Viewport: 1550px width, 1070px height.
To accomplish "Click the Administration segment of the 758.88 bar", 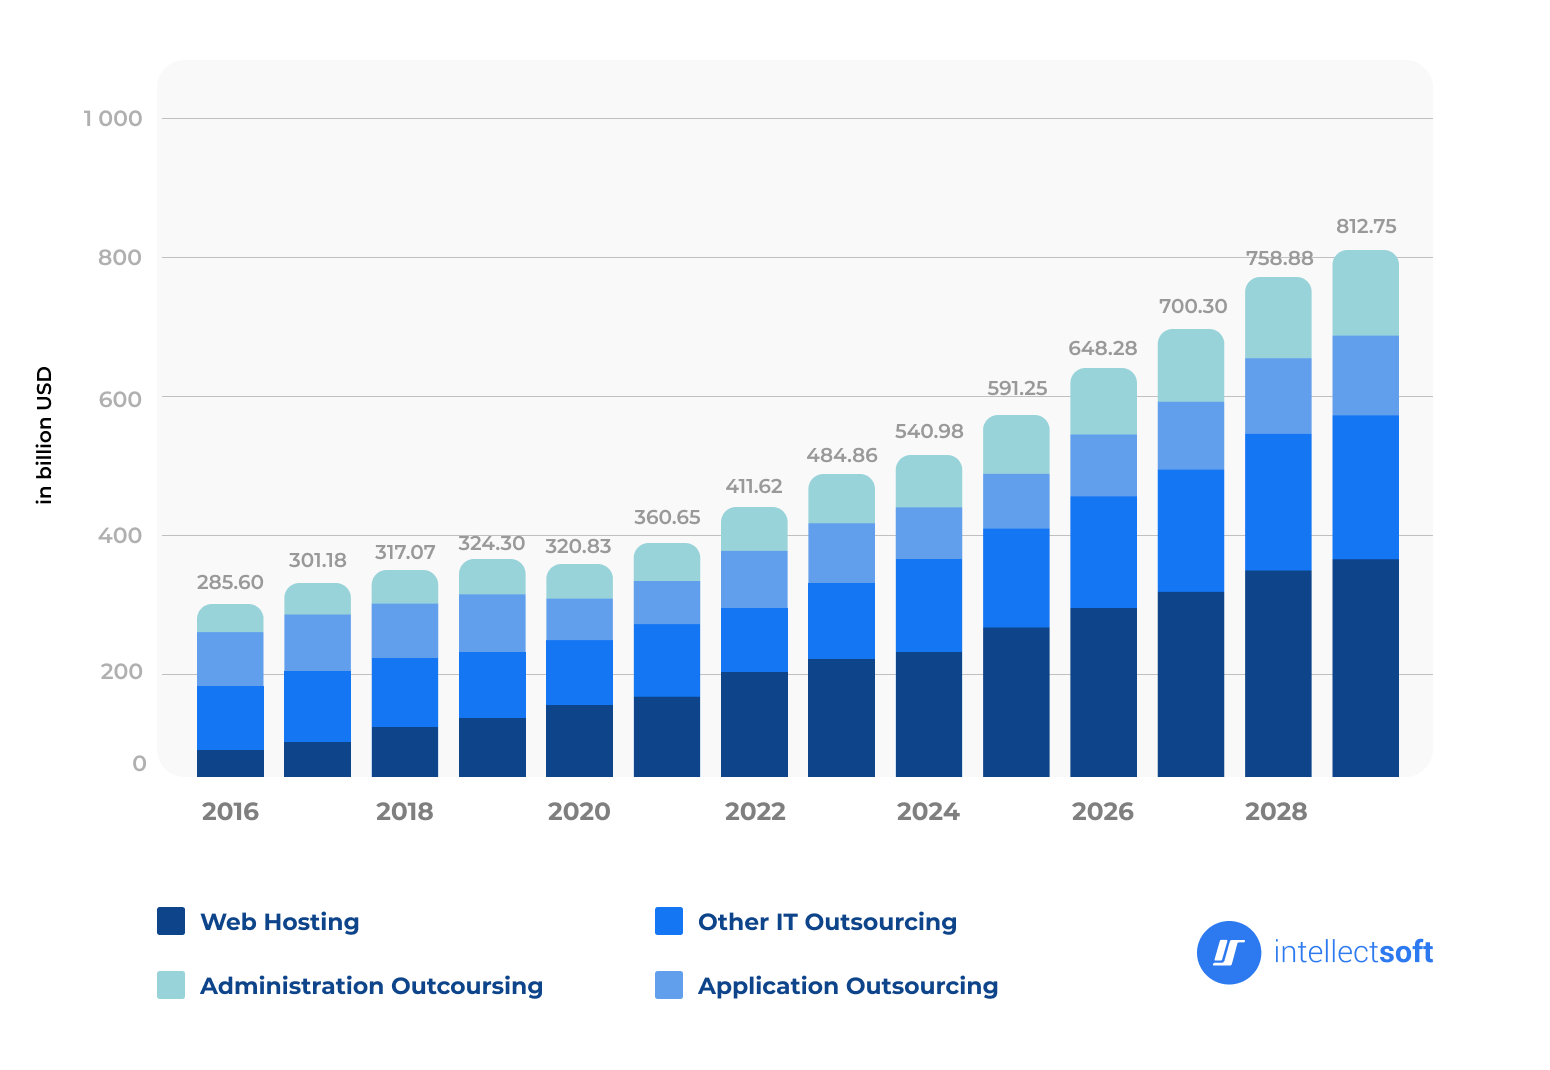I will pyautogui.click(x=1278, y=317).
